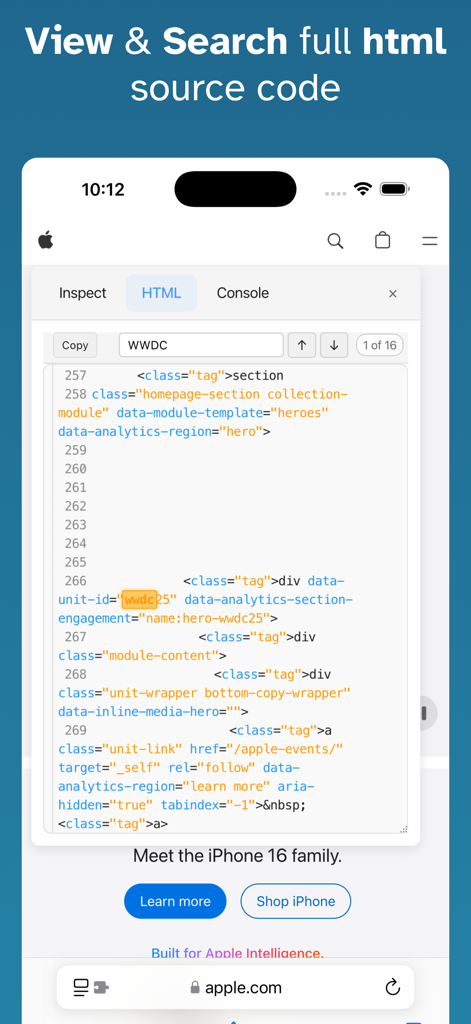Reload the page with refresh icon
The width and height of the screenshot is (471, 1024).
click(x=393, y=987)
